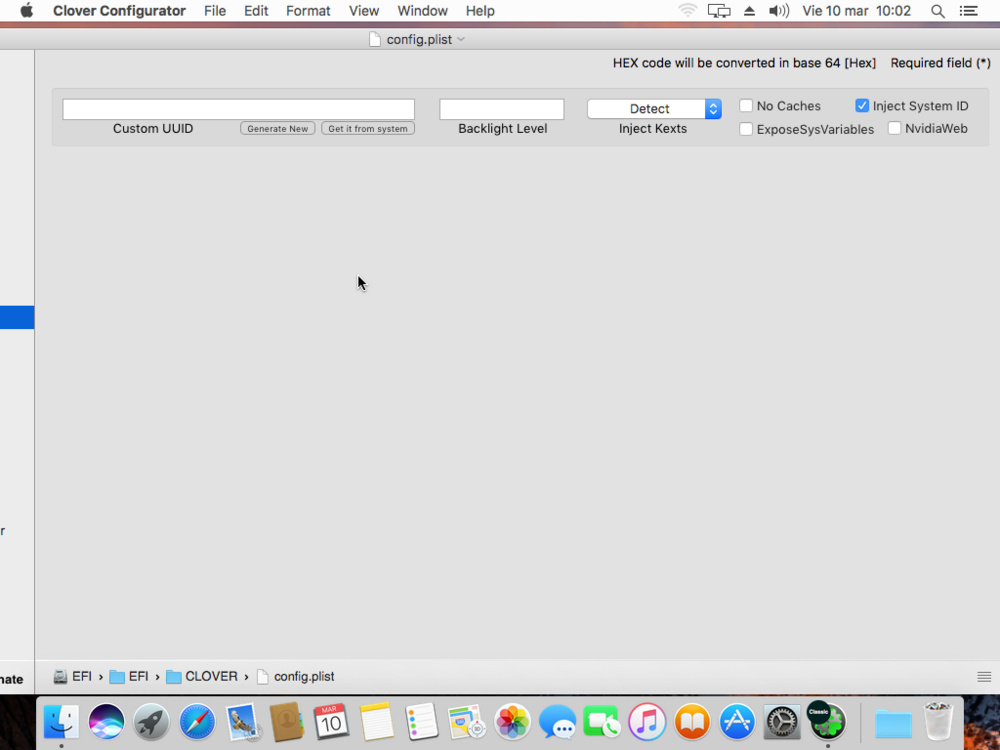Viewport: 1000px width, 750px height.
Task: Open Spotlight search magnifier
Action: (x=938, y=11)
